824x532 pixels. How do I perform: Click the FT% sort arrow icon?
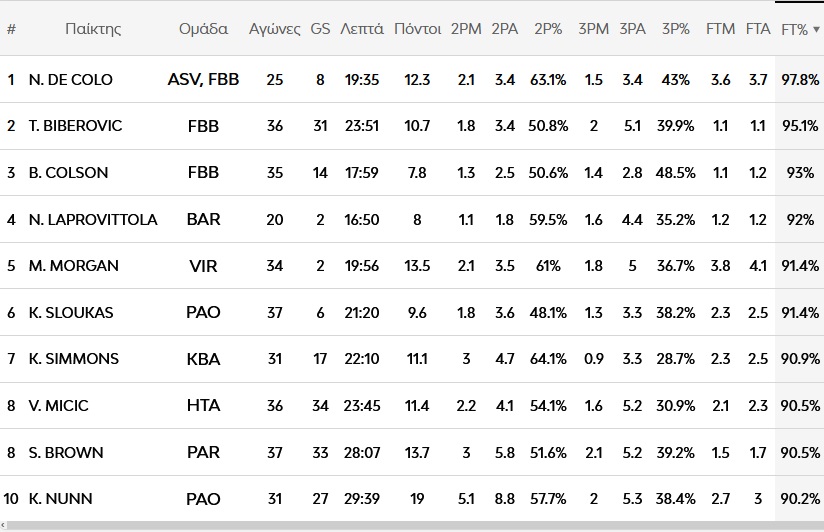click(816, 30)
